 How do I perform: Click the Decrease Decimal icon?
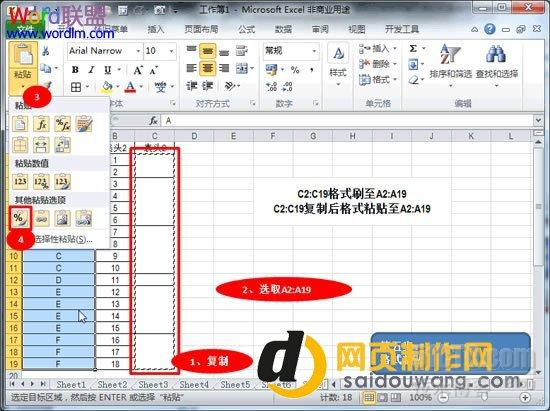tap(287, 86)
